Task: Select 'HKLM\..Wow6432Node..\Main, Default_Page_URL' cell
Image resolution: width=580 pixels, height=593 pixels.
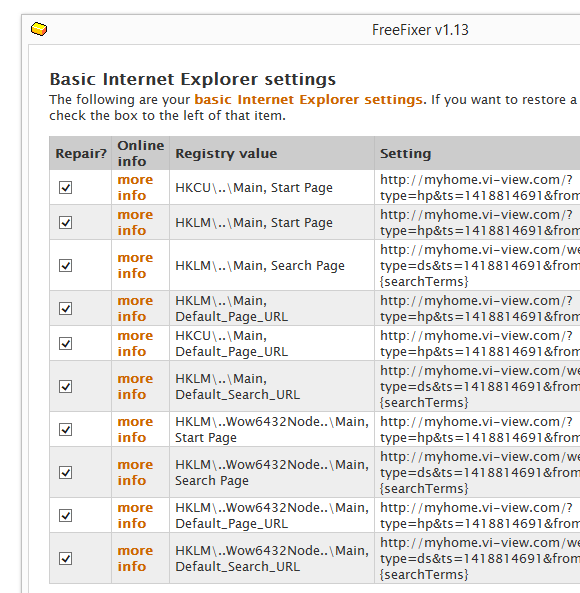Action: pyautogui.click(x=272, y=515)
